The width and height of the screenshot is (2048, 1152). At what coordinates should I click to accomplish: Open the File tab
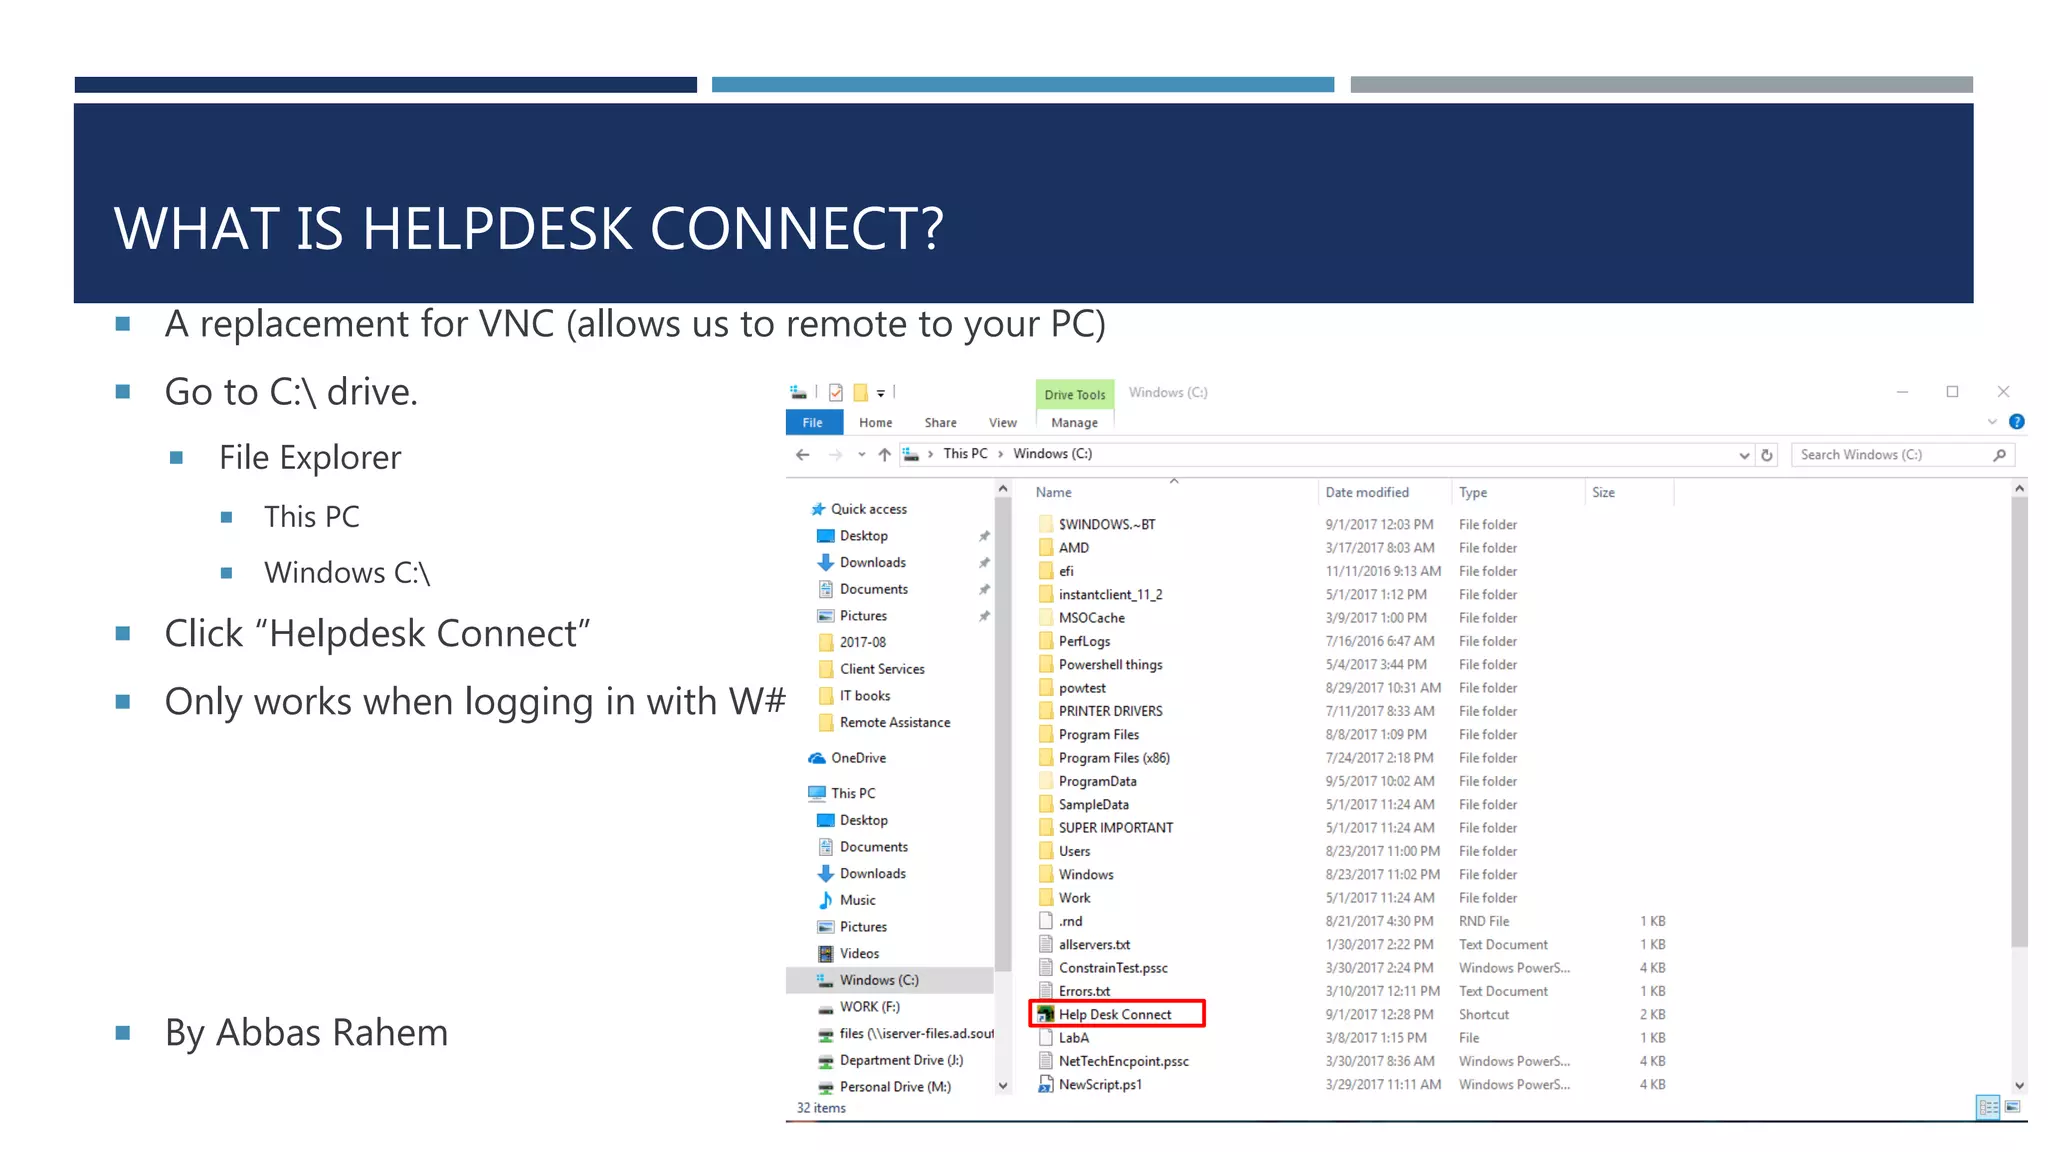click(813, 423)
